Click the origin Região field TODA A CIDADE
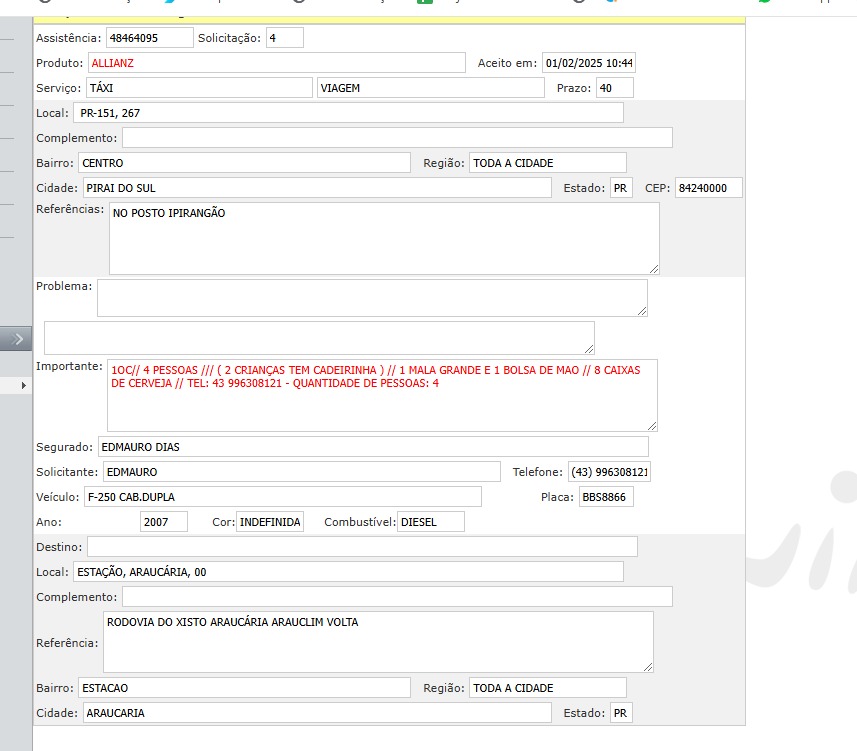Screen dimensions: 857x751 [x=548, y=163]
